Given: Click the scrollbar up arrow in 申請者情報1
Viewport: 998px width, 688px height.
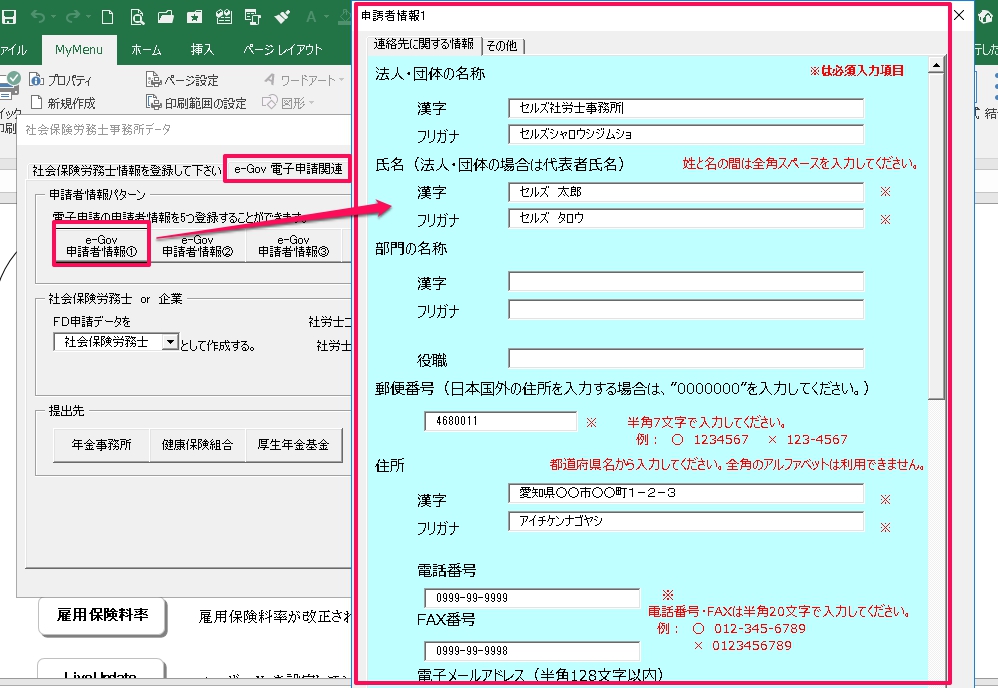Looking at the screenshot, I should [936, 65].
